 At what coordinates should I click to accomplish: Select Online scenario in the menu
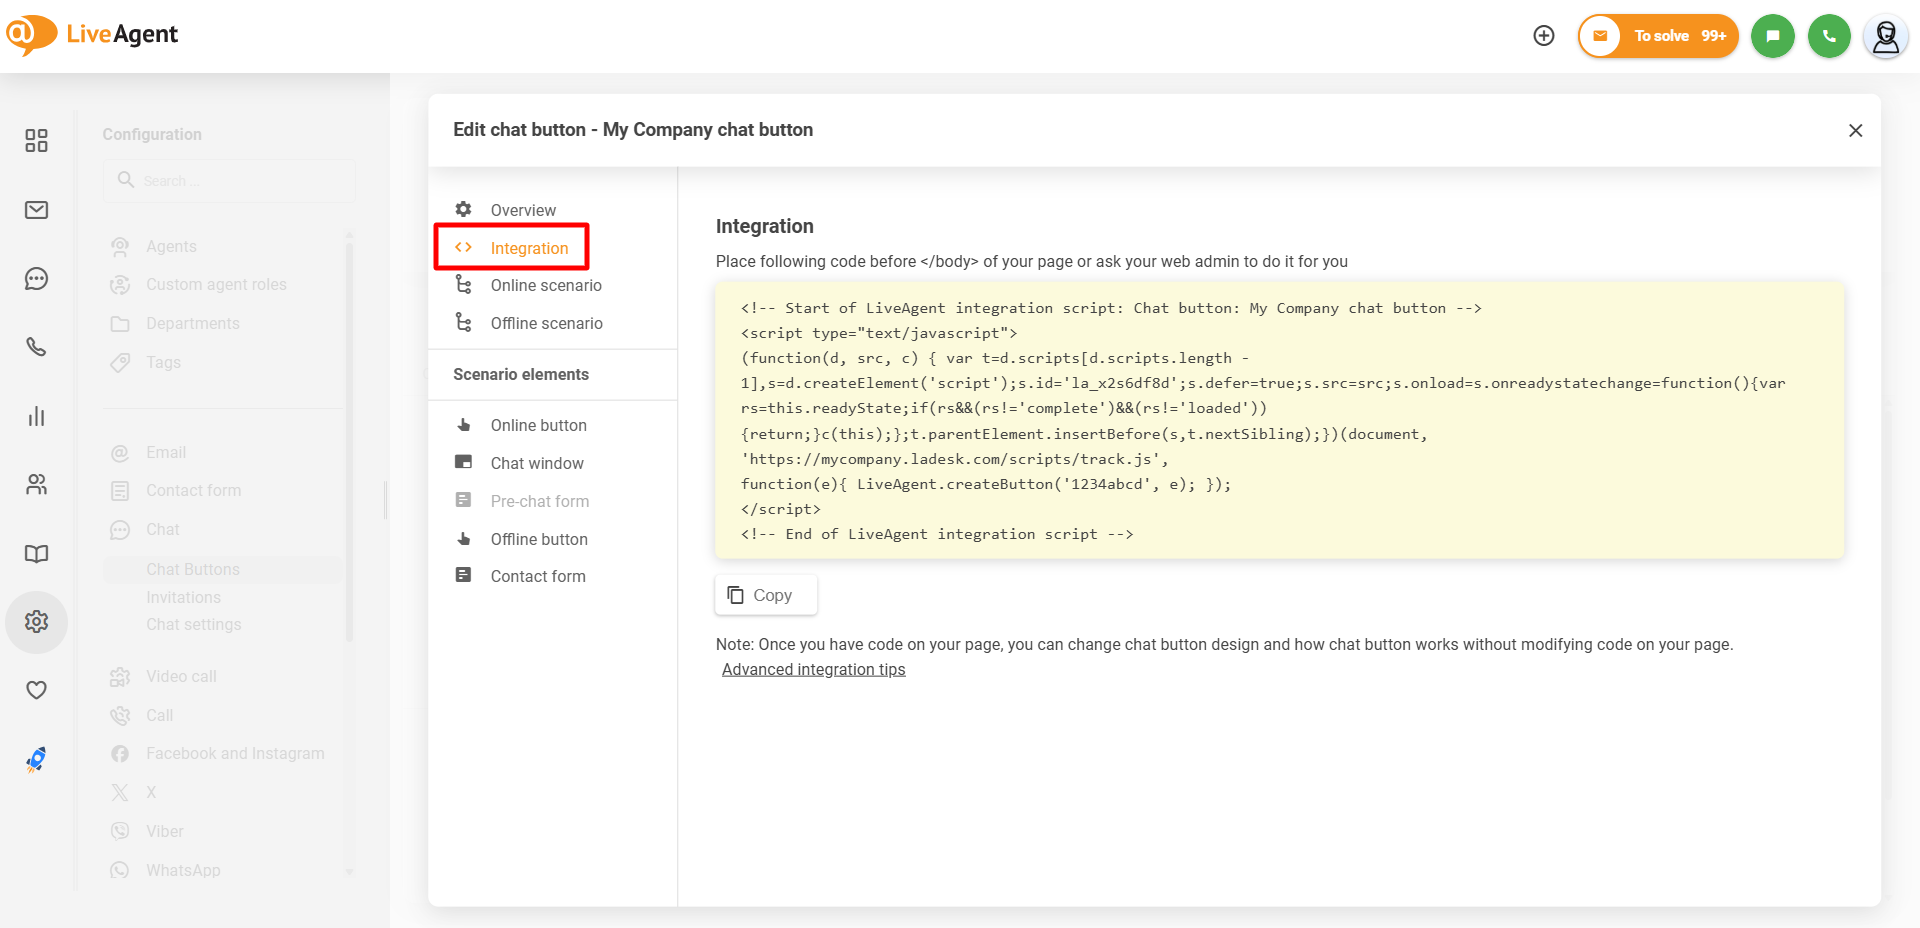coord(546,286)
